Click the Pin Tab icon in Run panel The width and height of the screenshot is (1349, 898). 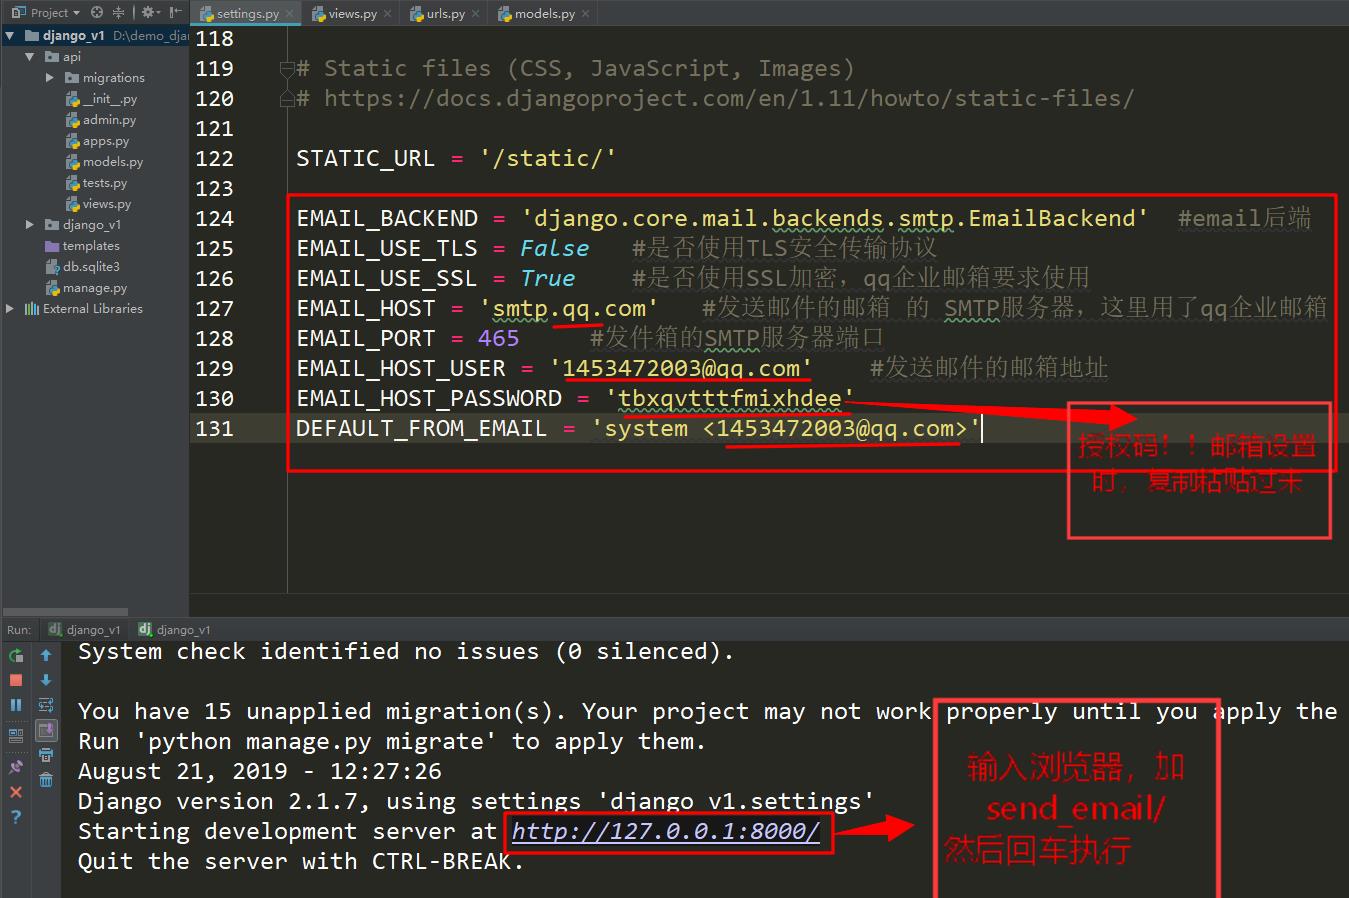coord(15,766)
